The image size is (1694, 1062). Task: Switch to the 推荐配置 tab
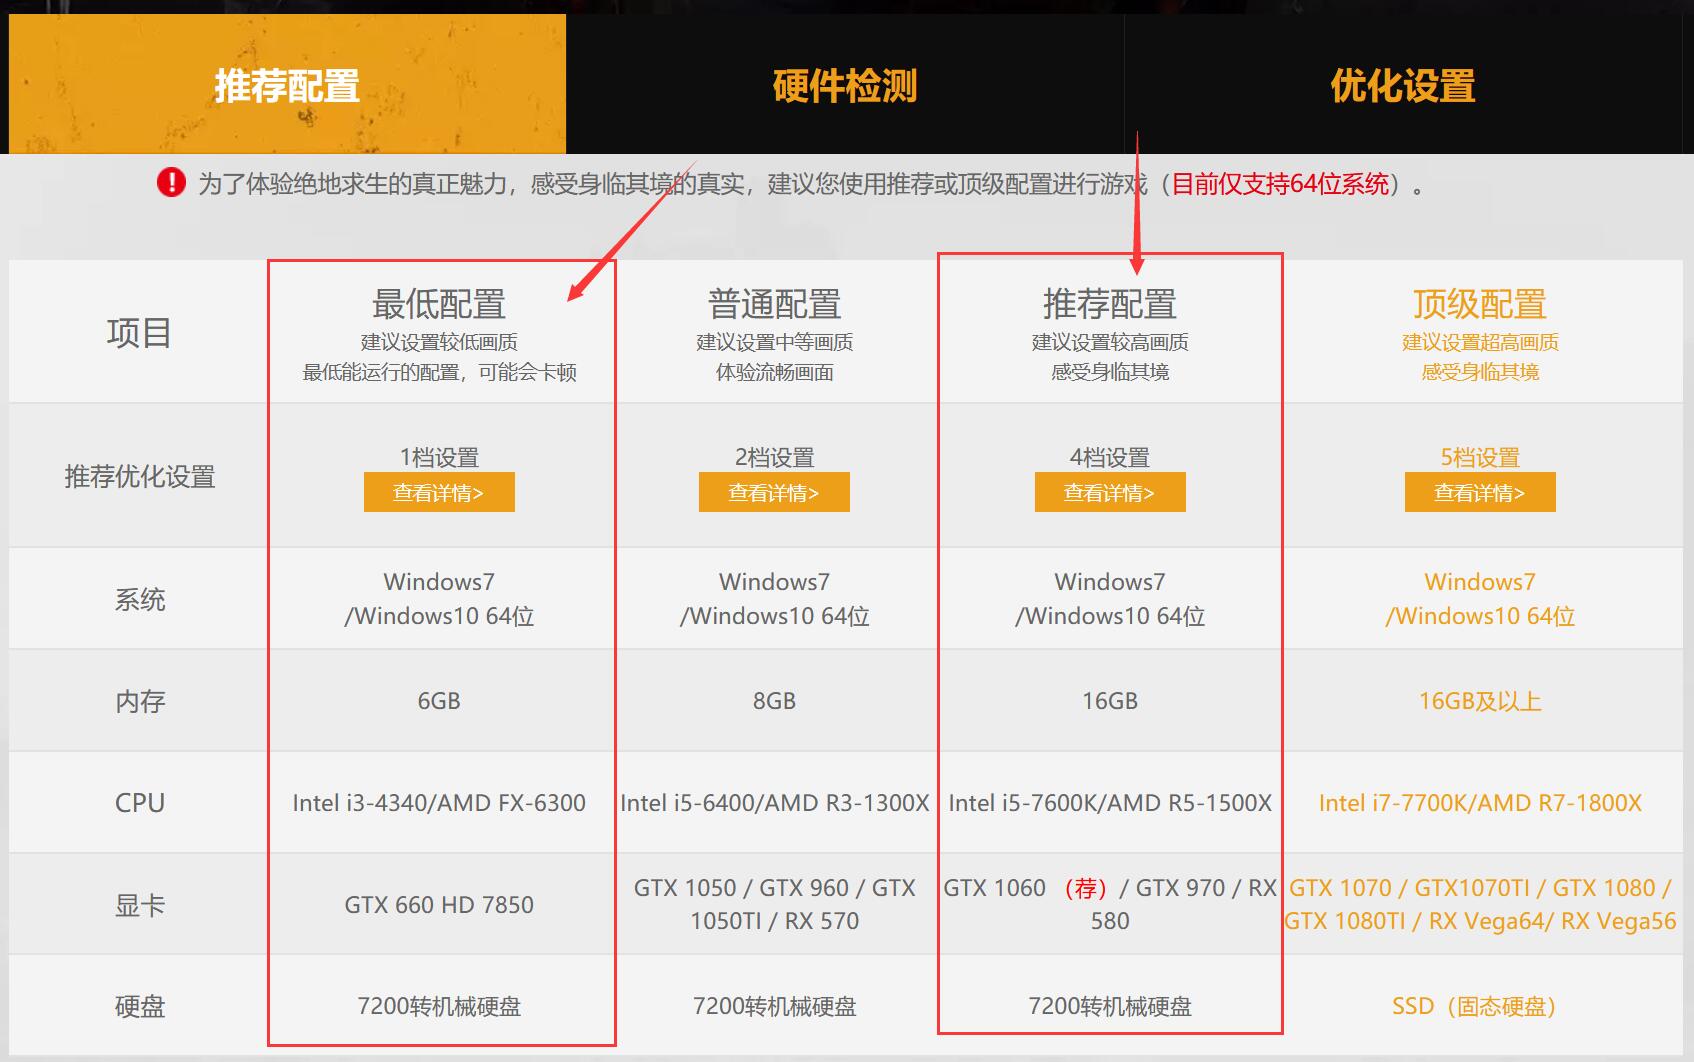tap(287, 85)
